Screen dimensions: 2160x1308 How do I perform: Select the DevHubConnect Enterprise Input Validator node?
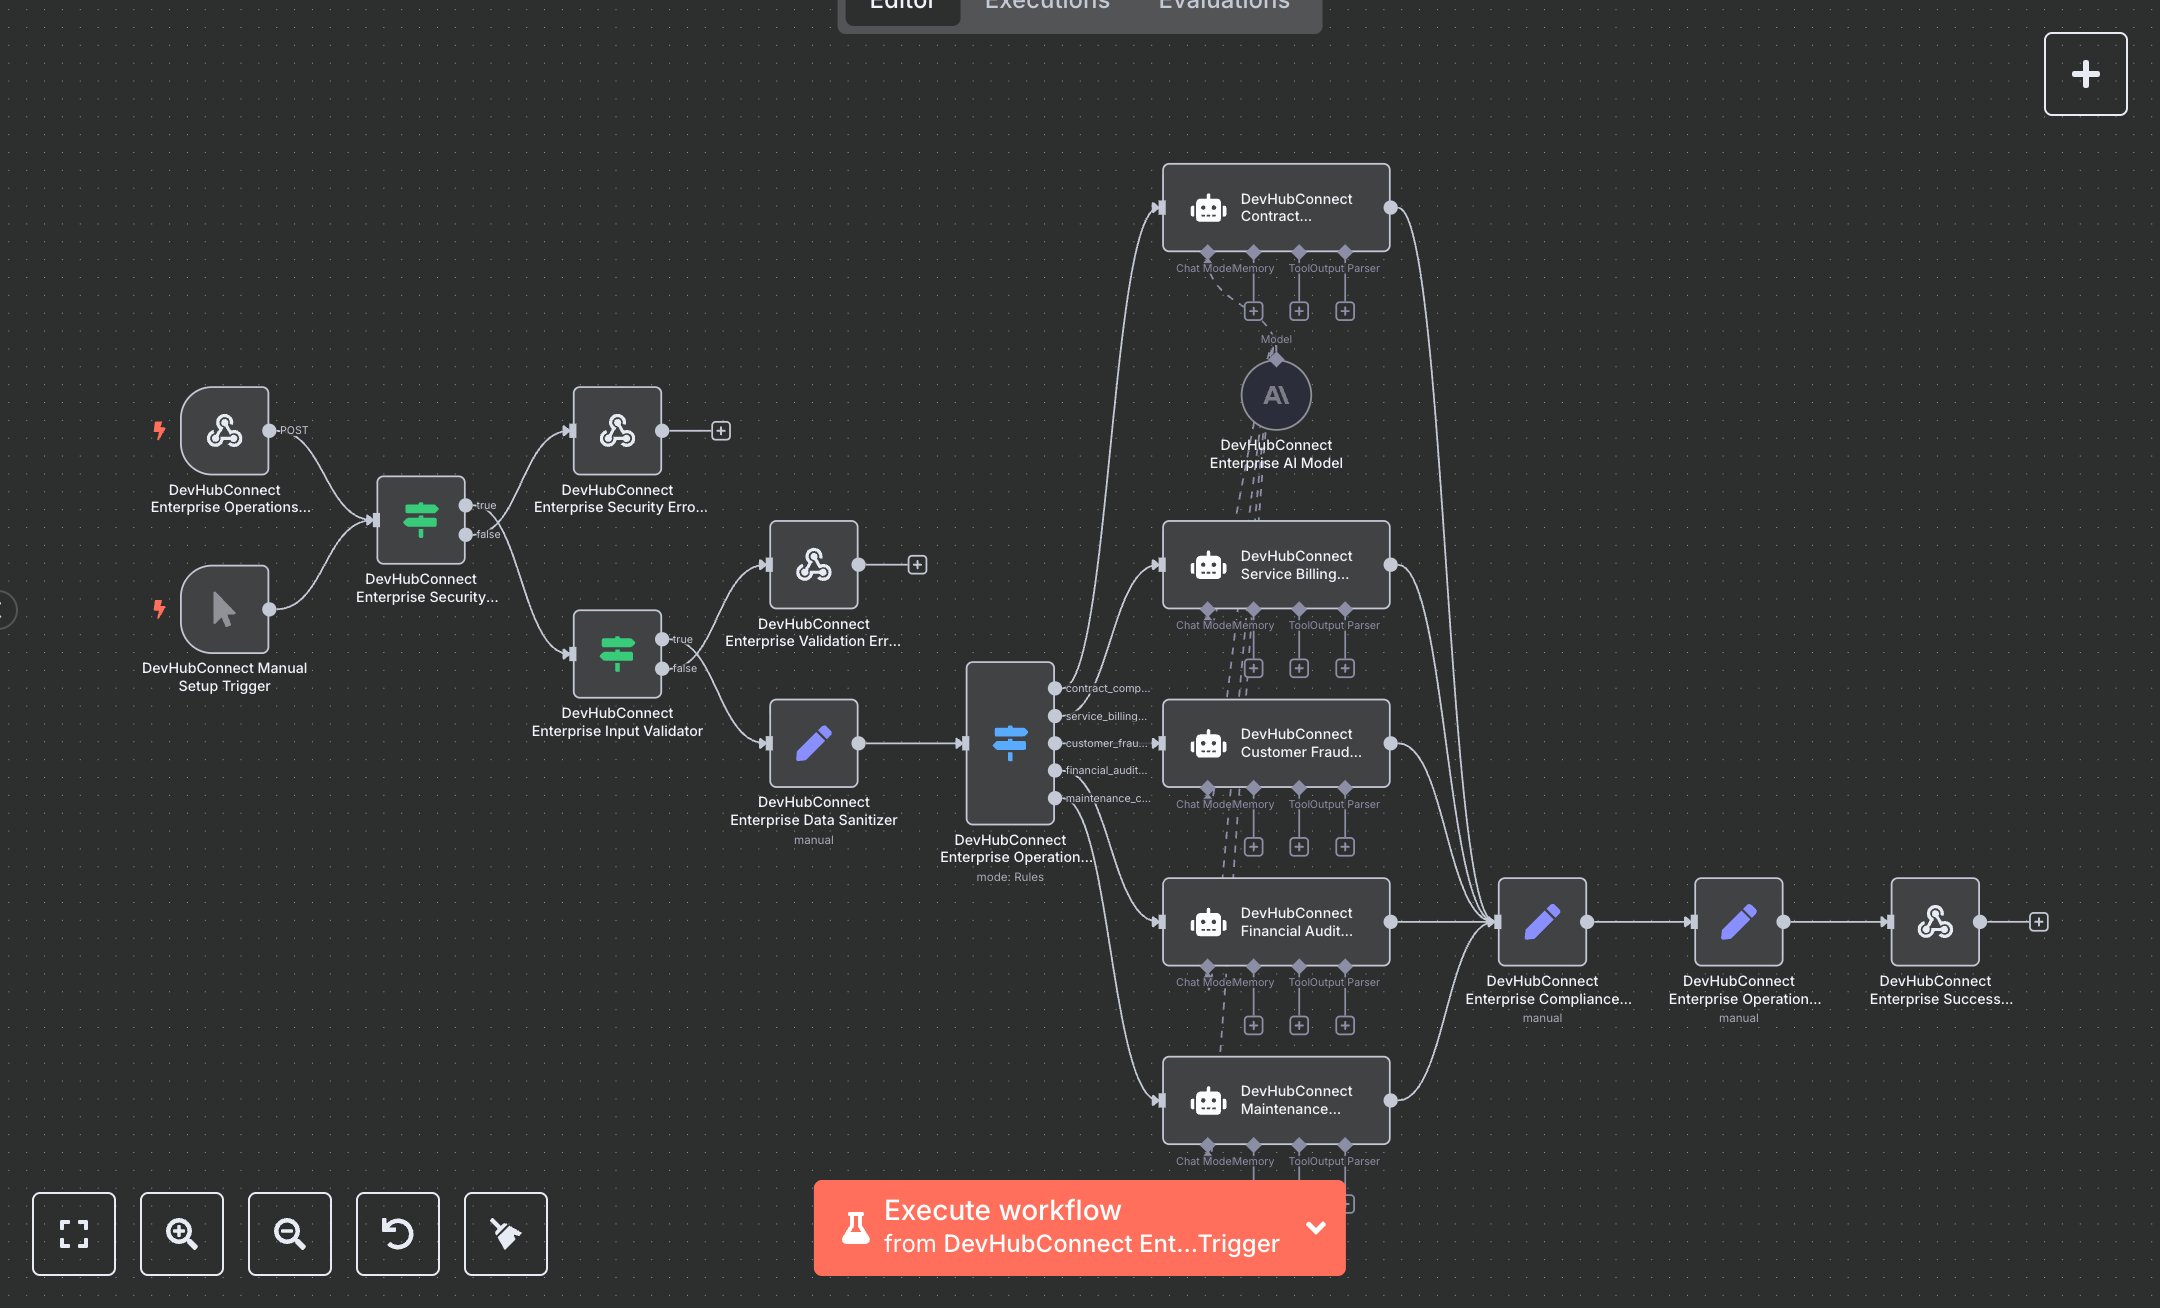click(x=617, y=654)
